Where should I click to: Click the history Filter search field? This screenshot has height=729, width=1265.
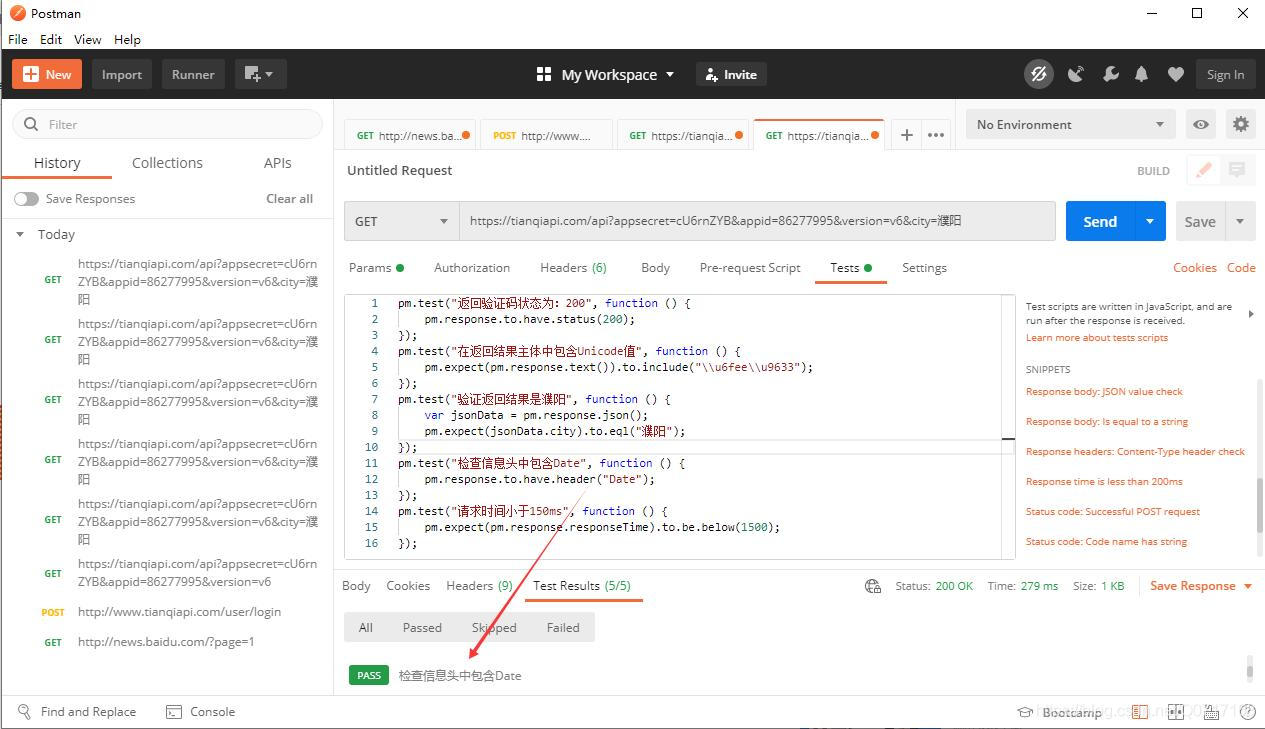(167, 124)
